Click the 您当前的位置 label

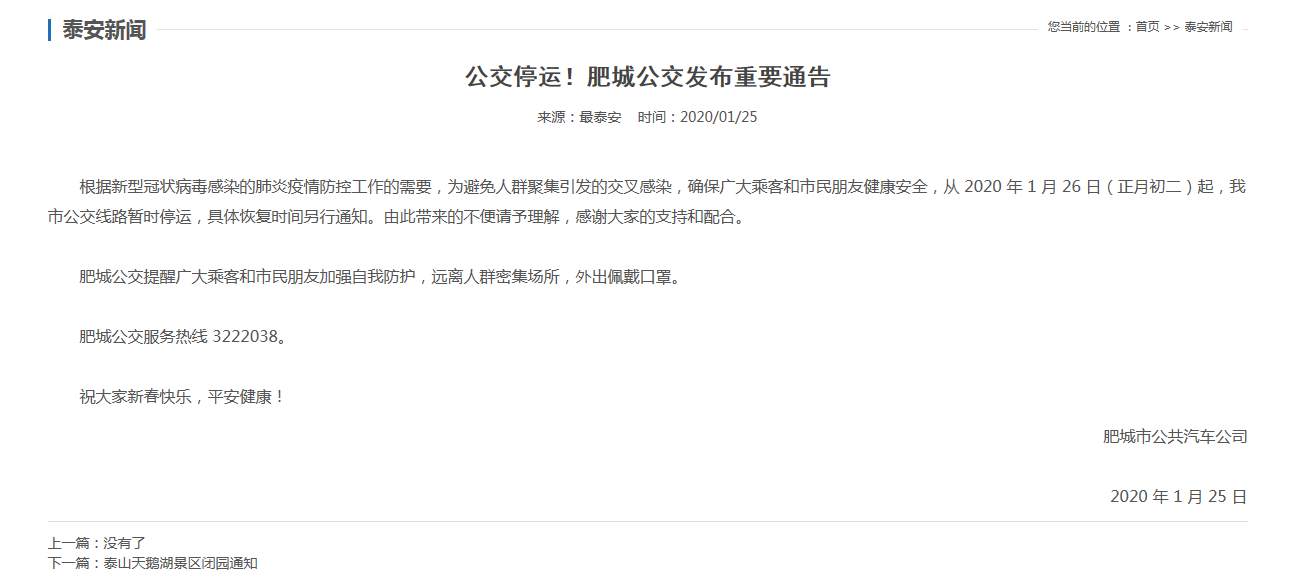pos(1084,27)
